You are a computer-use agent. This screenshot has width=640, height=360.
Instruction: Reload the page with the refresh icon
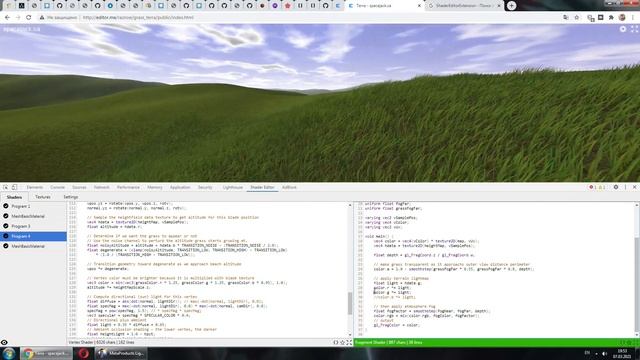(x=29, y=18)
